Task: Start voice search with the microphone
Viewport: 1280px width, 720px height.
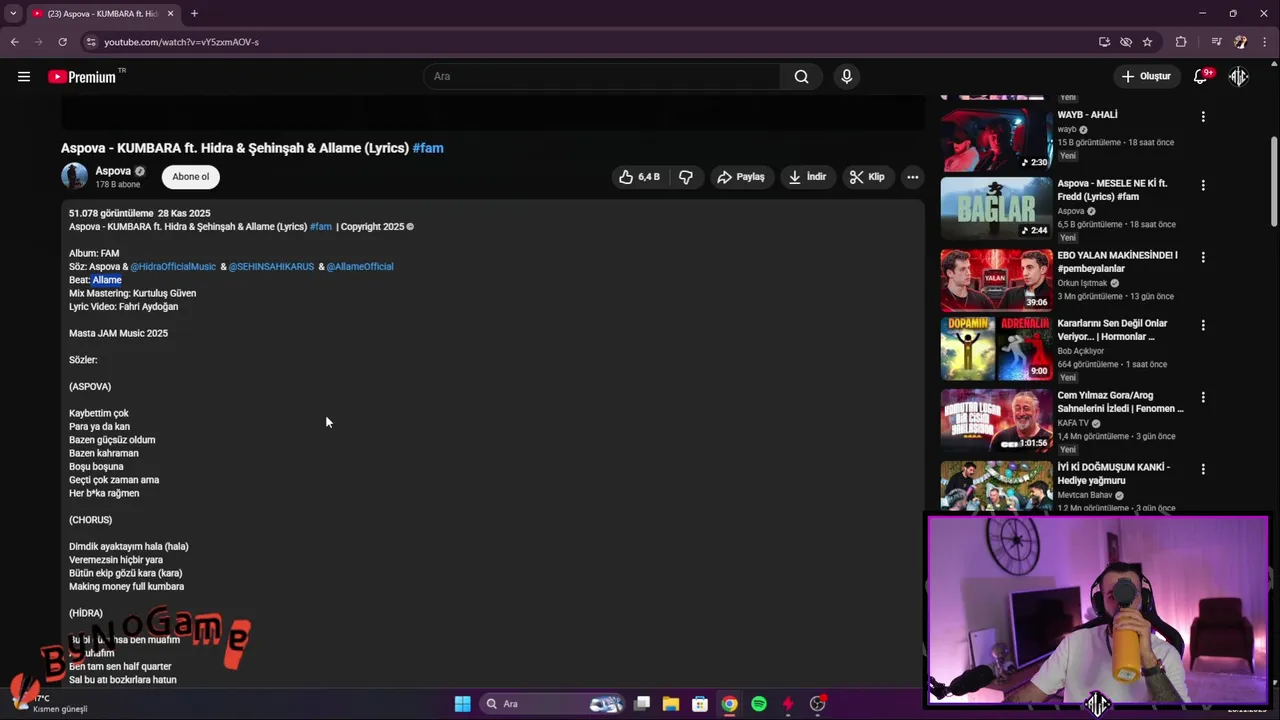Action: pyautogui.click(x=847, y=76)
